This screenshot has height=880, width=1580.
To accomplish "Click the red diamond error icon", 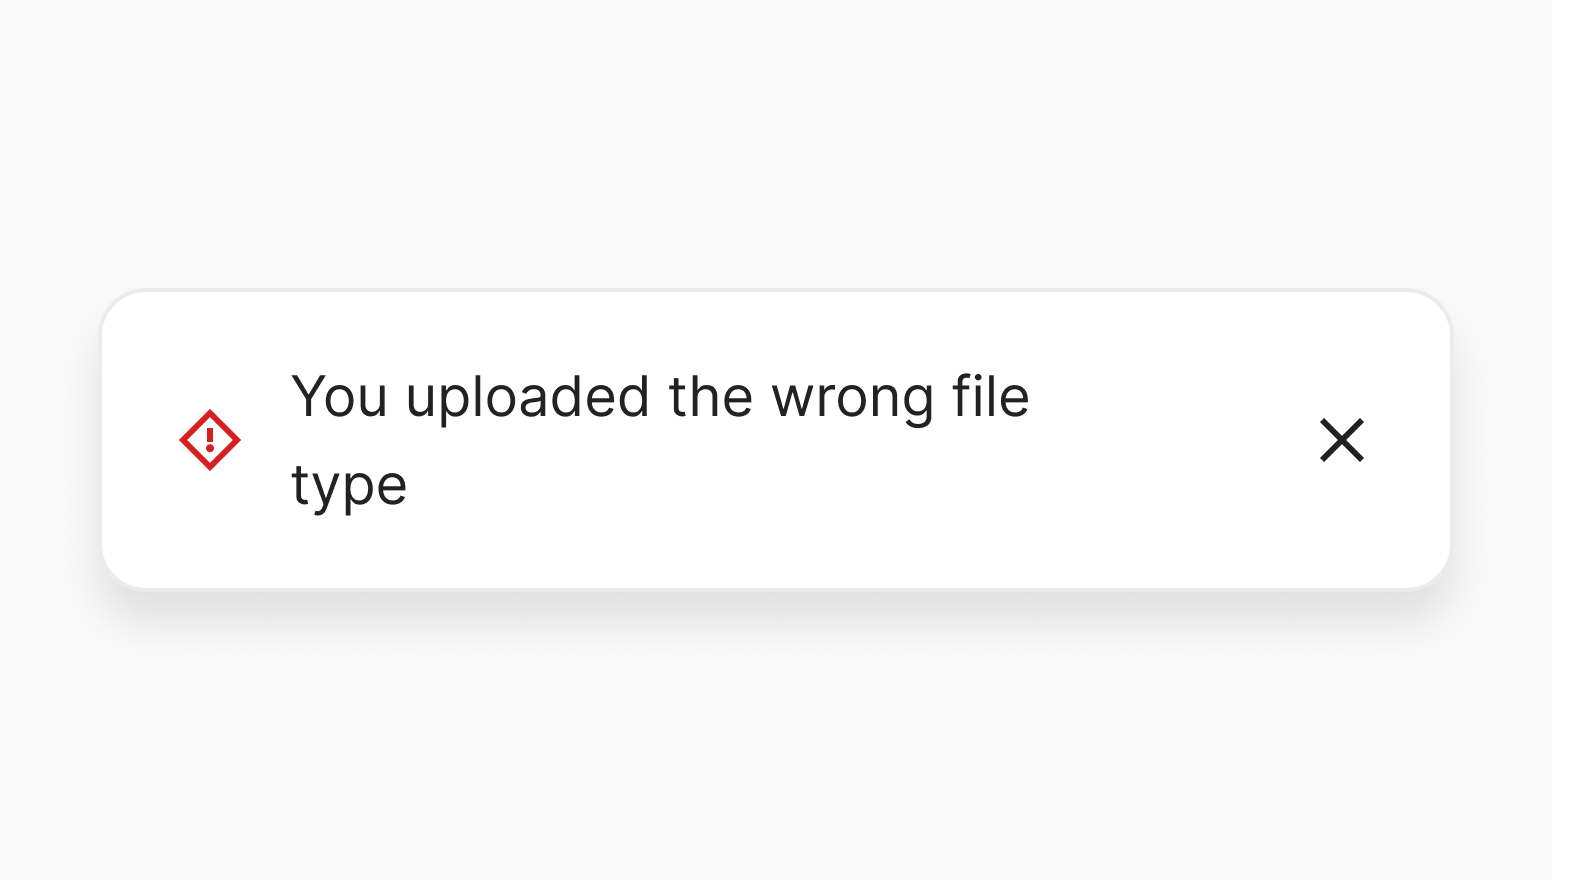I will (x=210, y=440).
